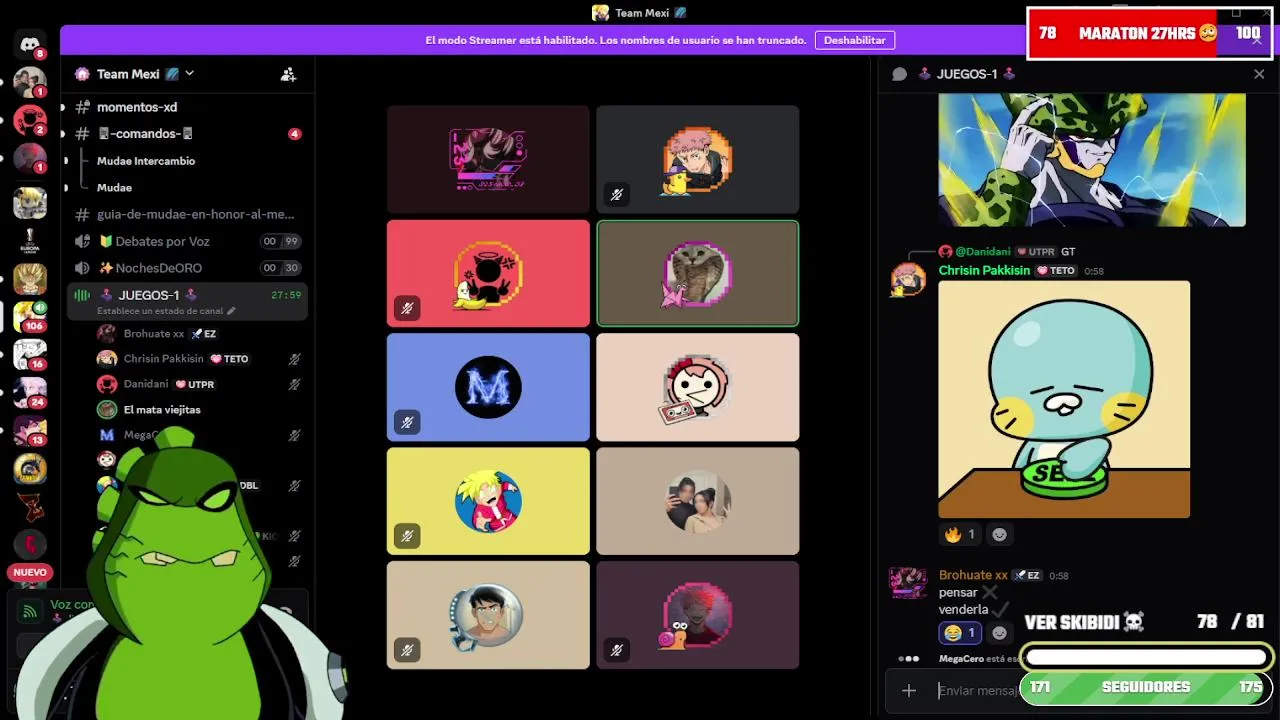Open the red server icon with badge 2
1280x720 pixels.
point(29,121)
